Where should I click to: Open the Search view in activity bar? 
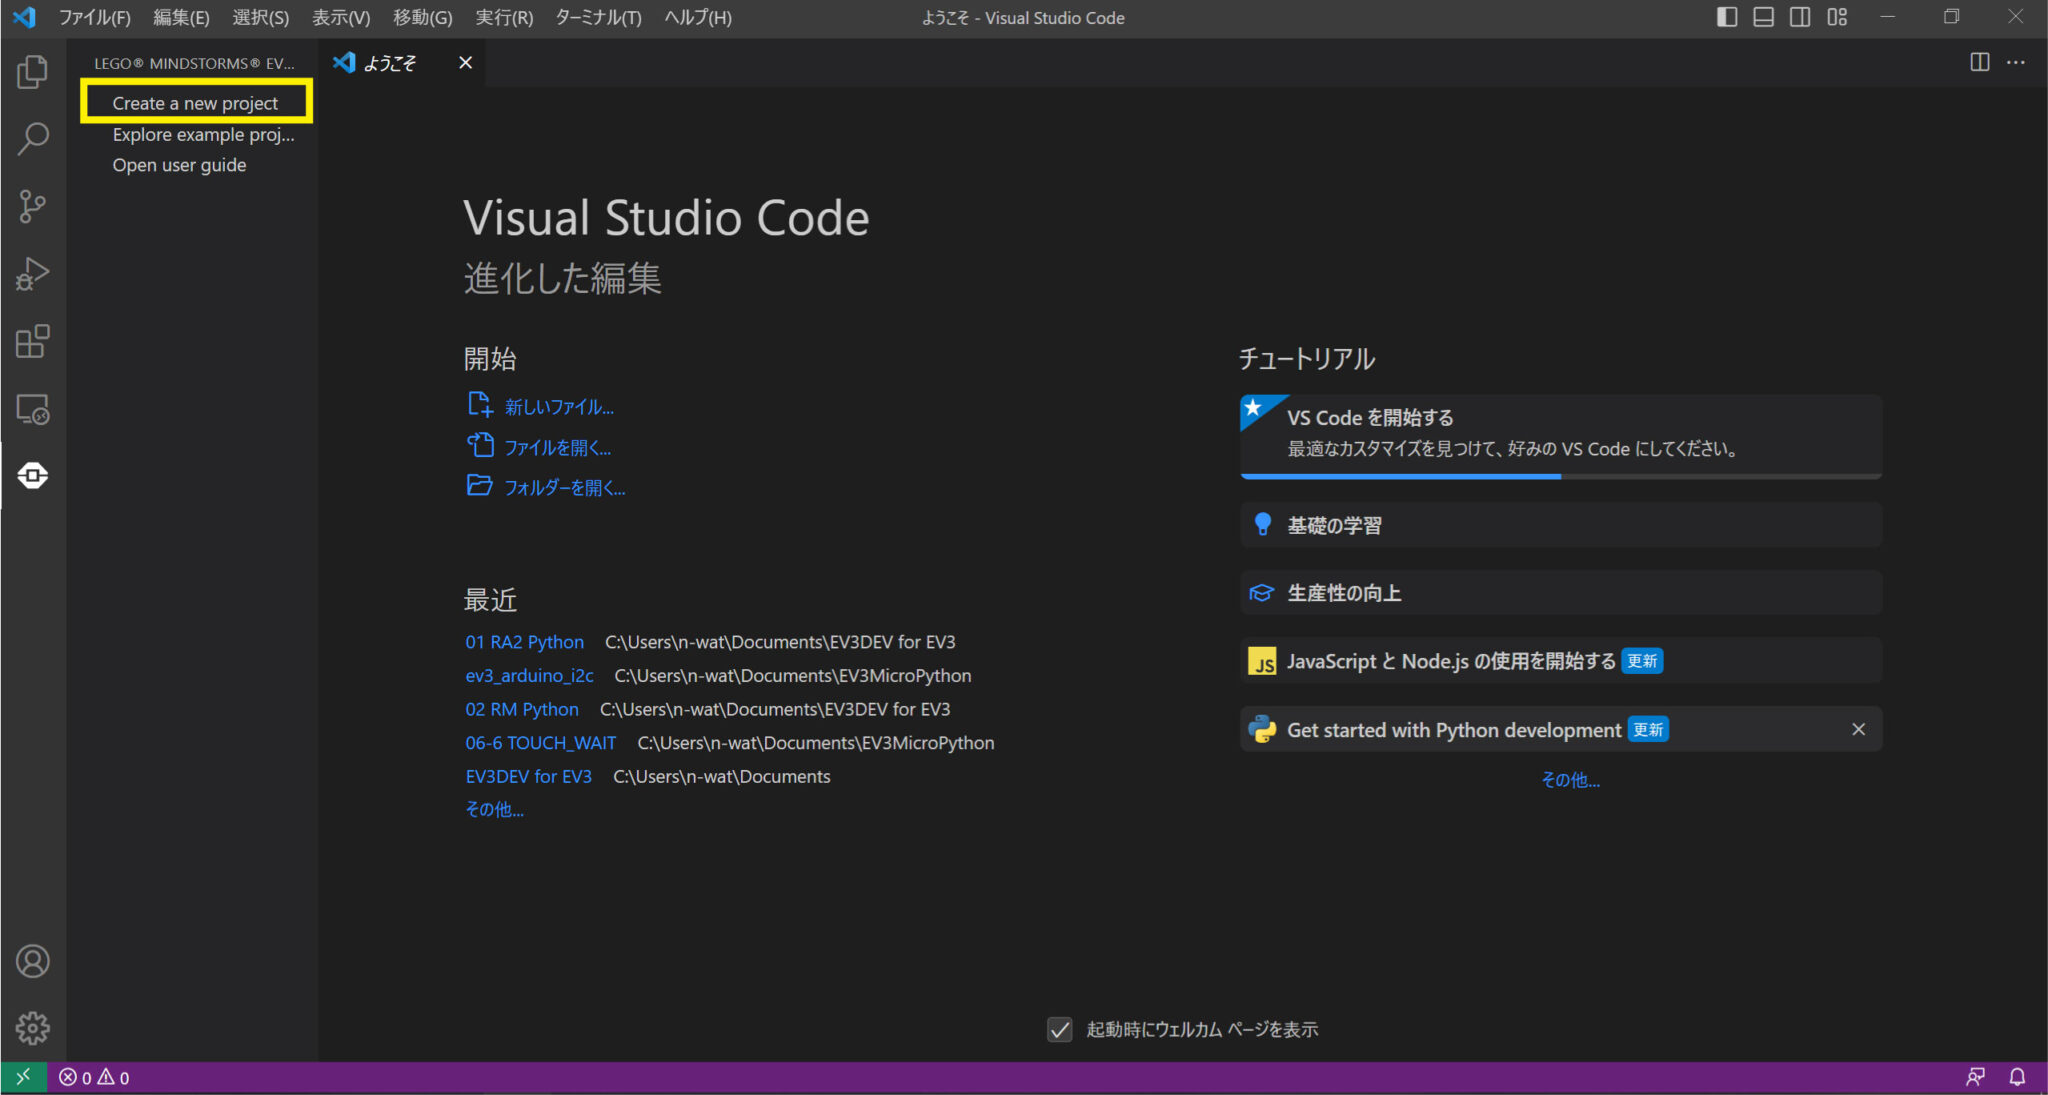point(33,139)
